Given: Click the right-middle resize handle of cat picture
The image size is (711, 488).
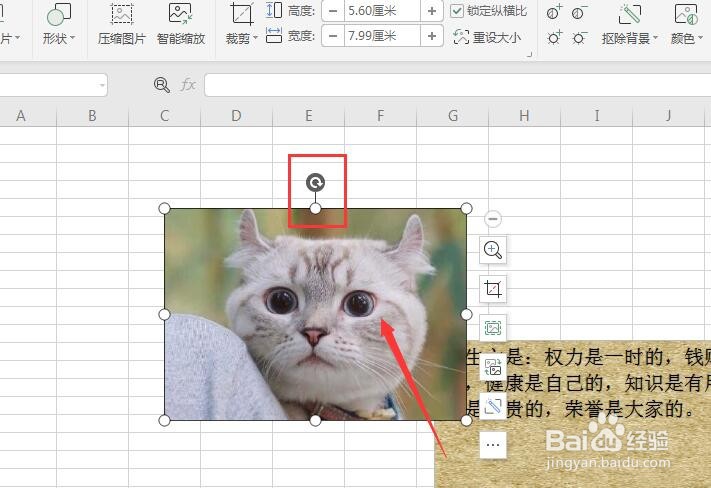Looking at the screenshot, I should point(466,314).
